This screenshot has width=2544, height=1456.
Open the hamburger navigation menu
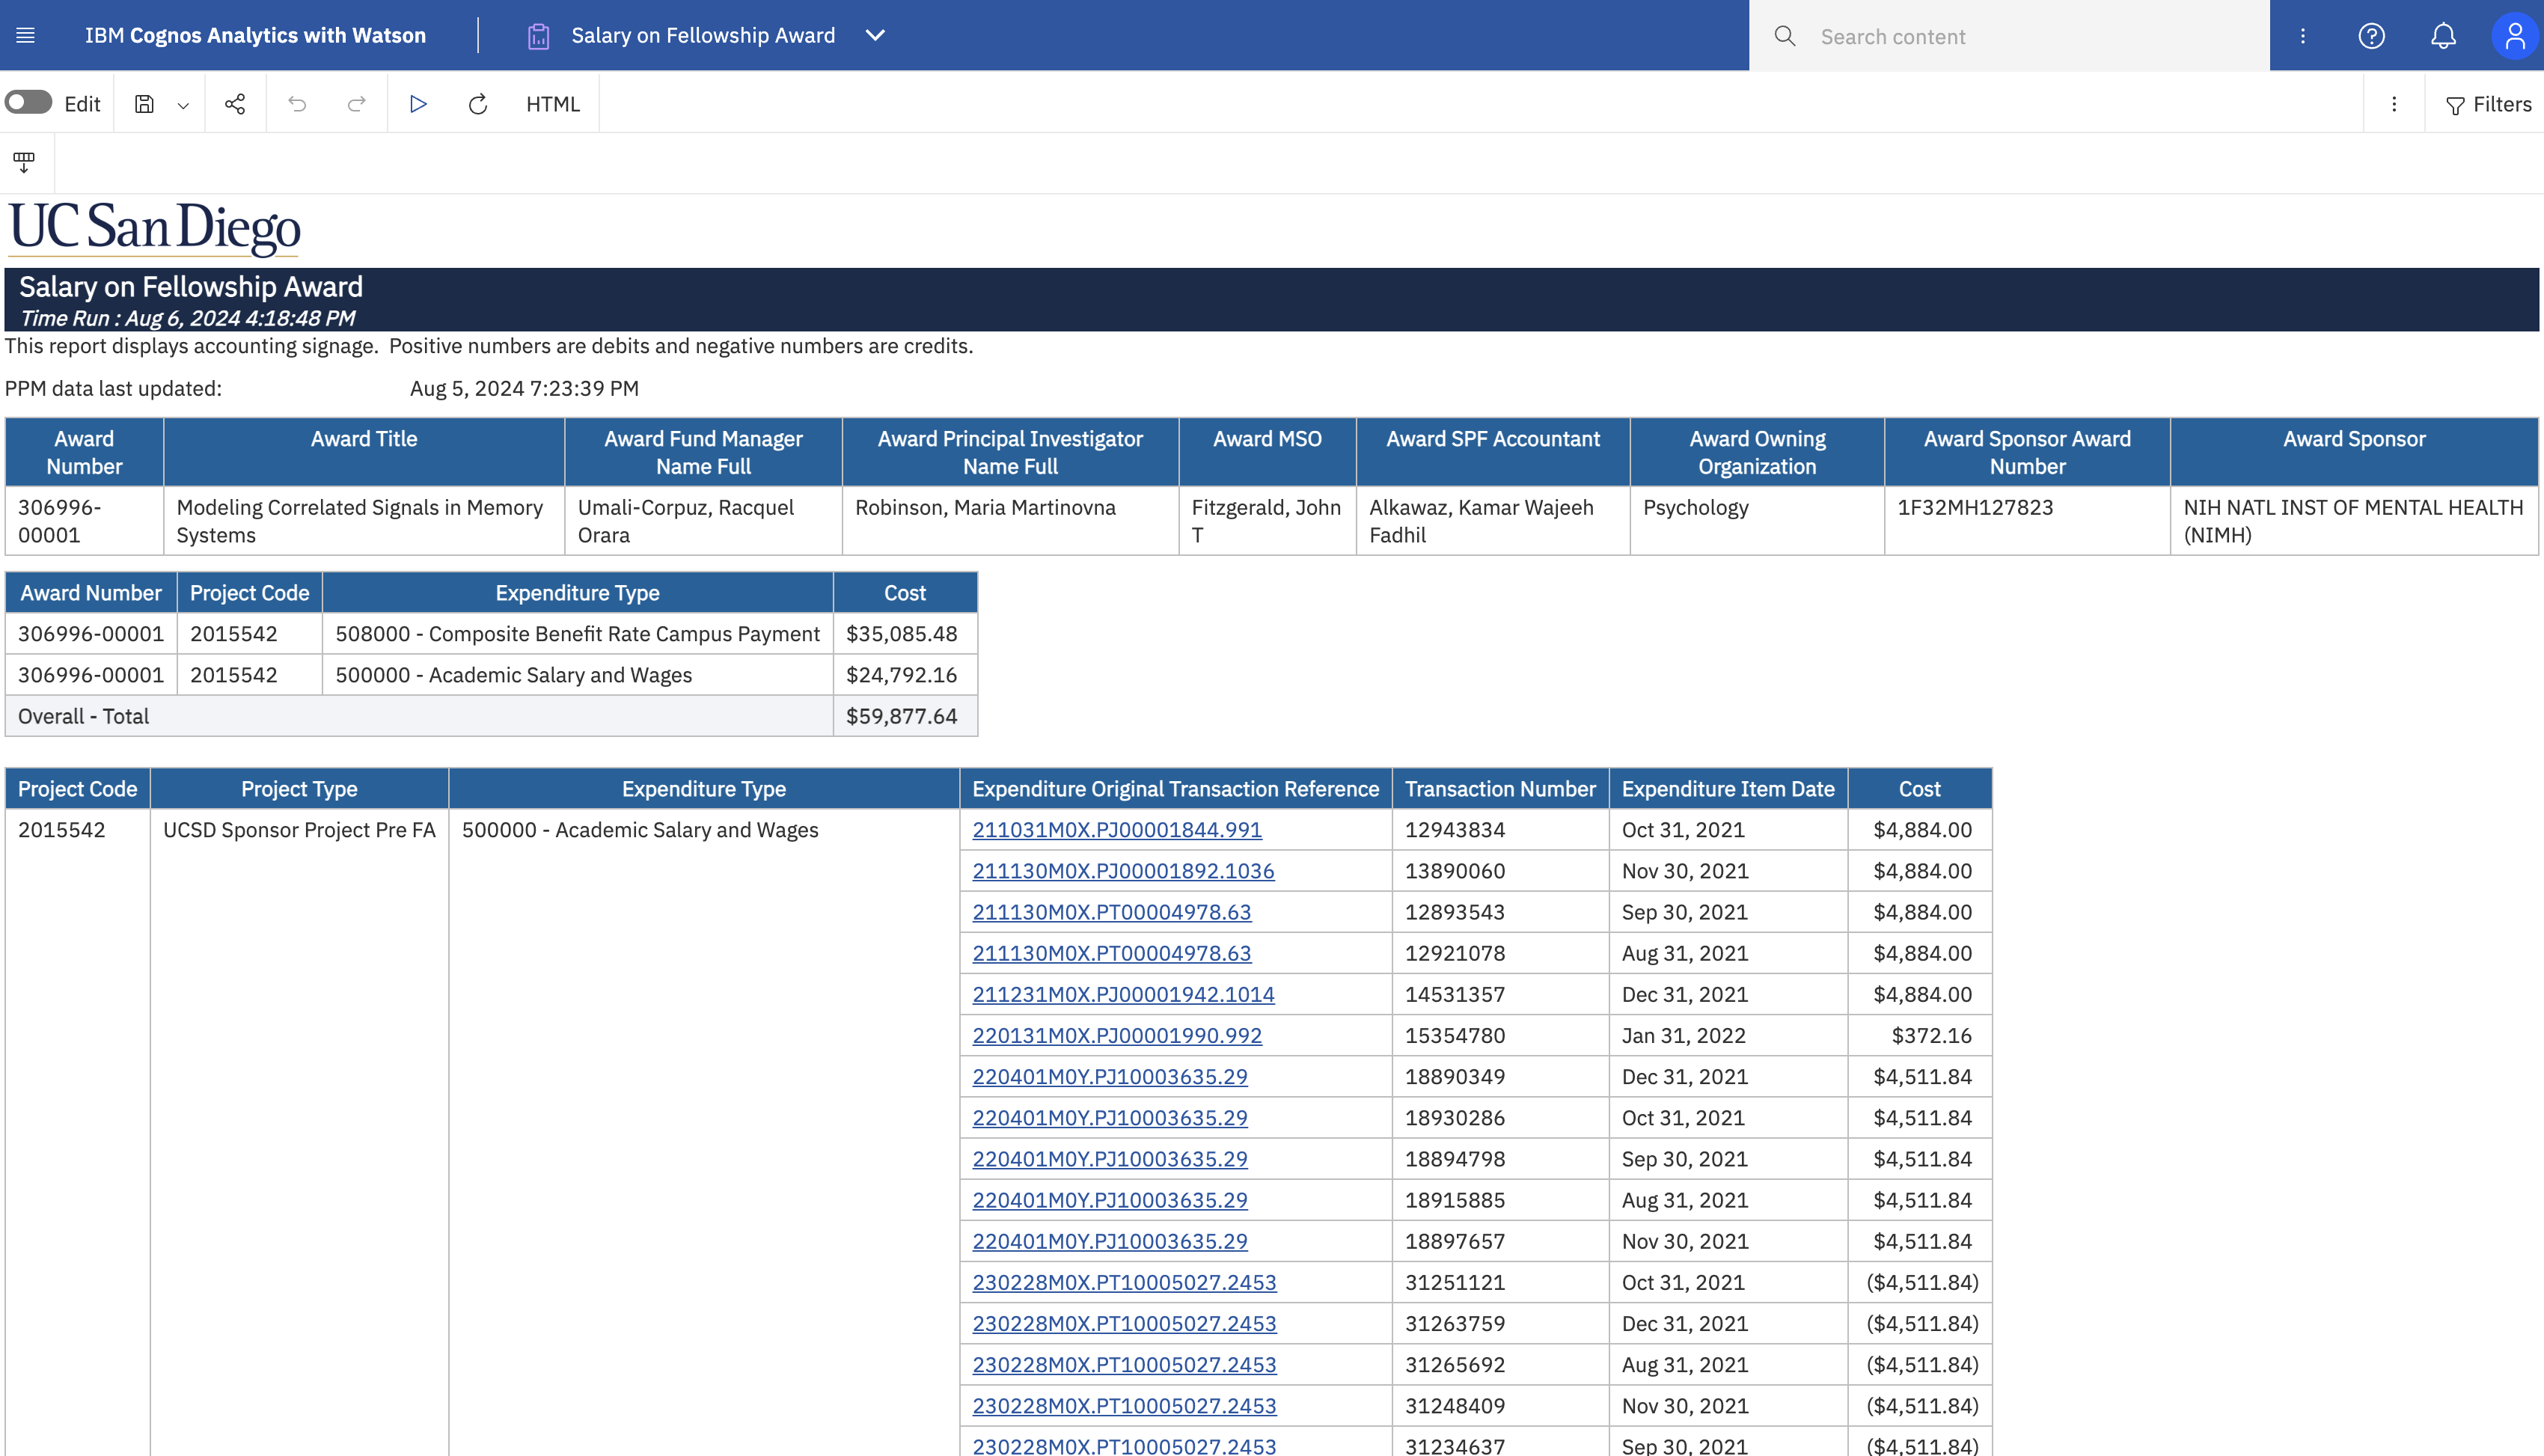click(x=26, y=36)
